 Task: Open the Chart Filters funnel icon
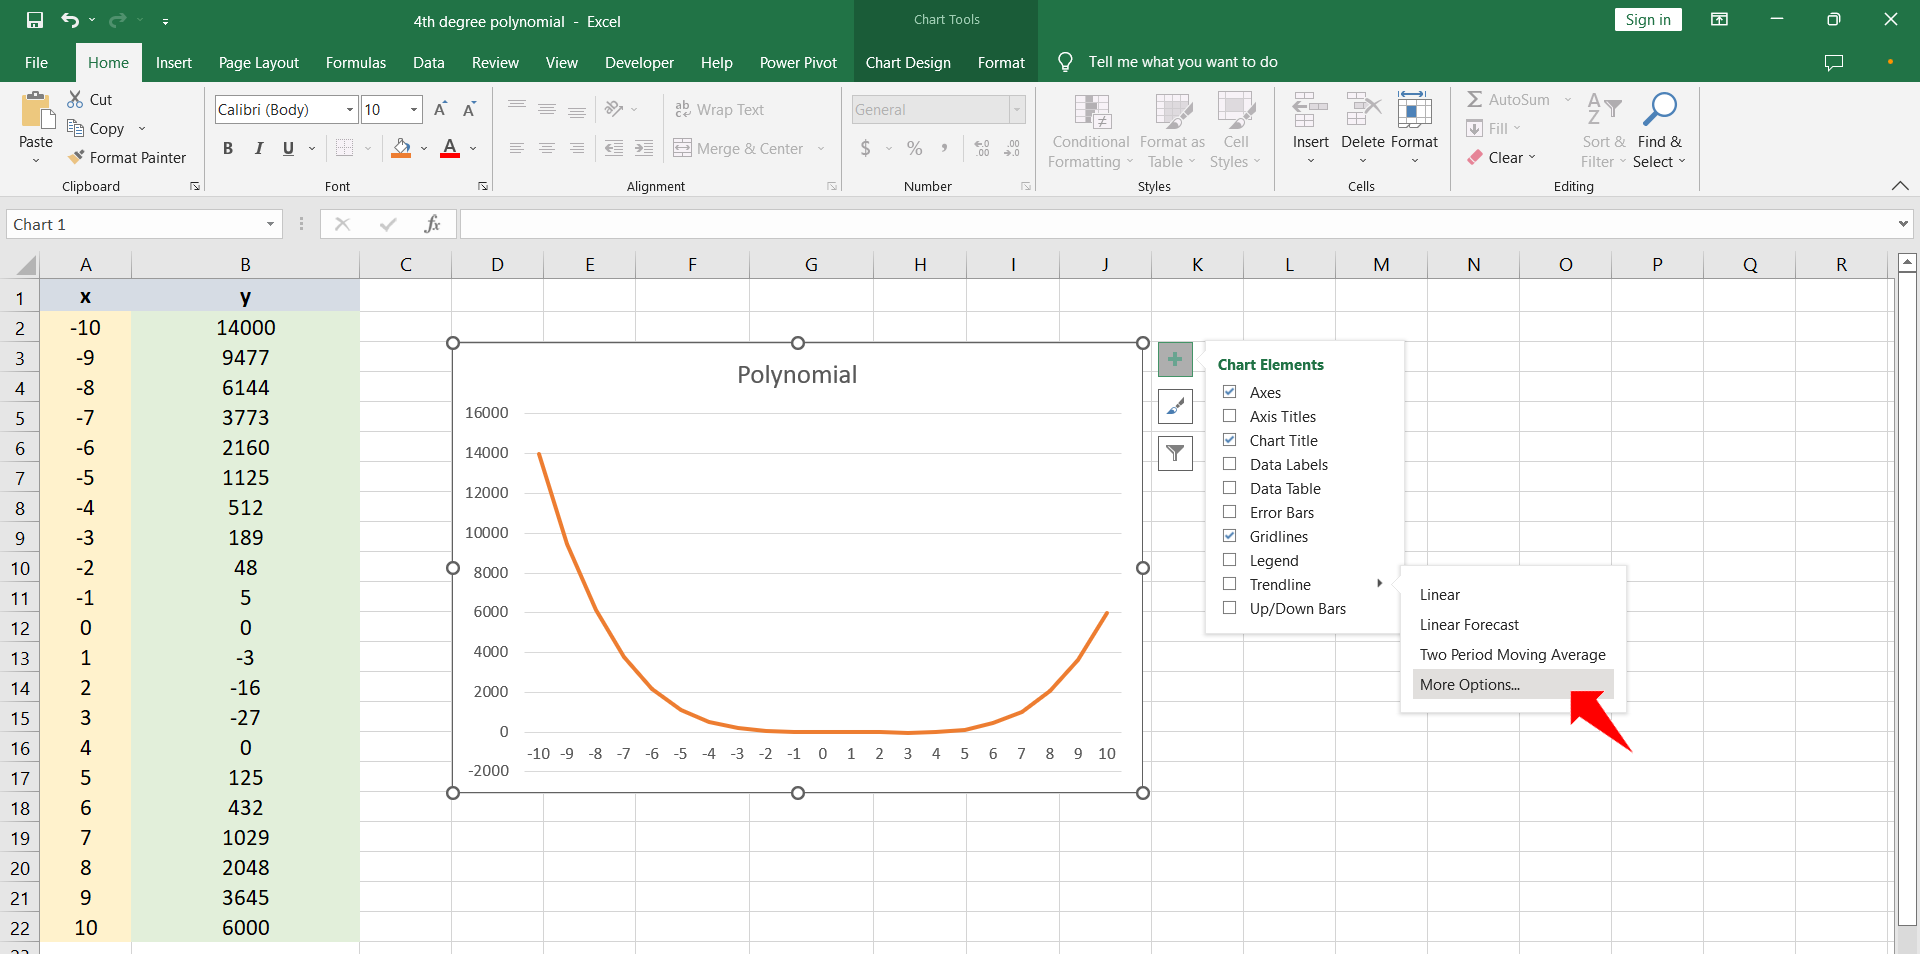[x=1175, y=453]
